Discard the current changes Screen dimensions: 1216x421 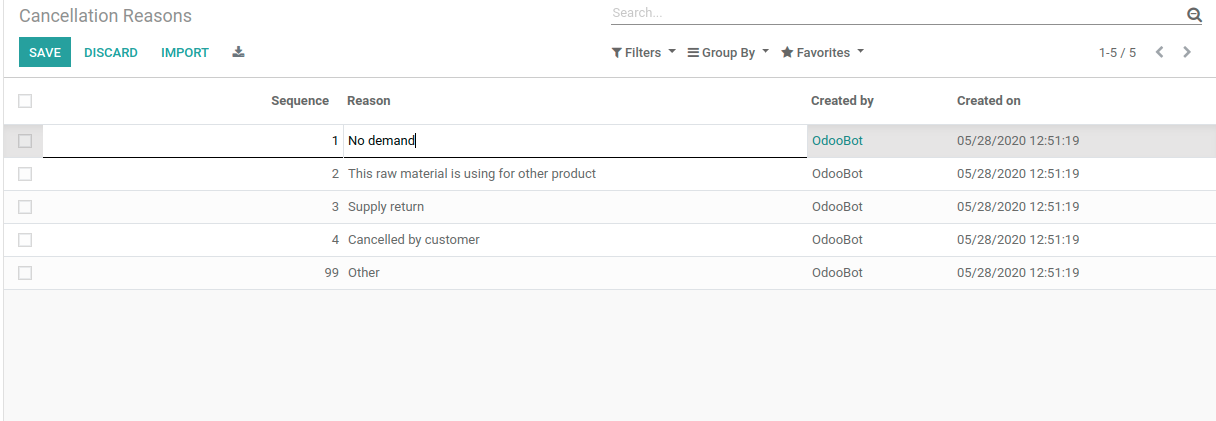[x=111, y=52]
